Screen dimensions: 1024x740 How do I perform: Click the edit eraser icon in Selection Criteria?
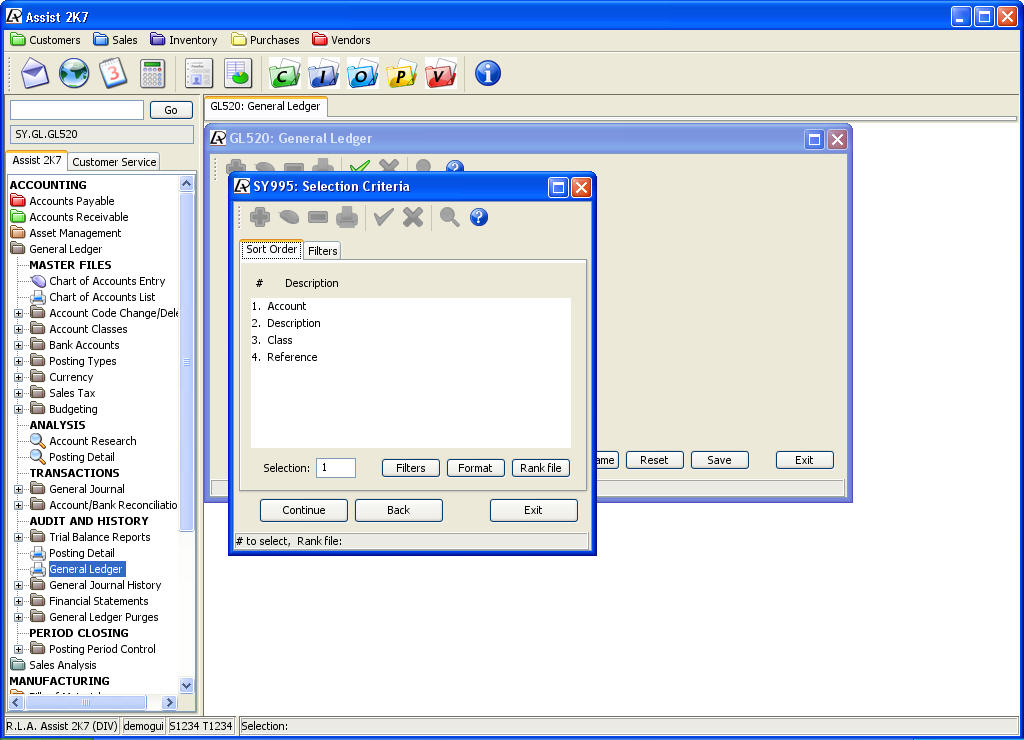[289, 217]
